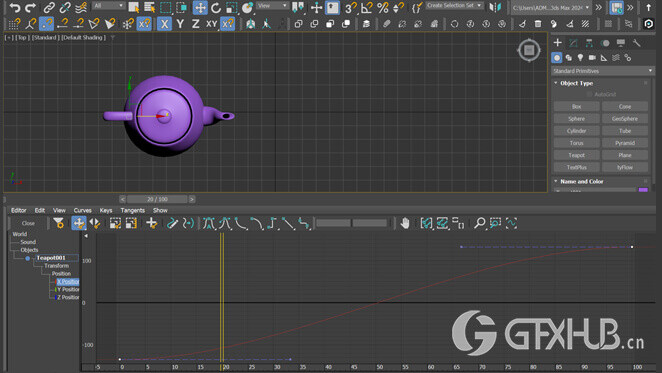Constrain to Y axis button
This screenshot has width=662, height=373.
180,24
